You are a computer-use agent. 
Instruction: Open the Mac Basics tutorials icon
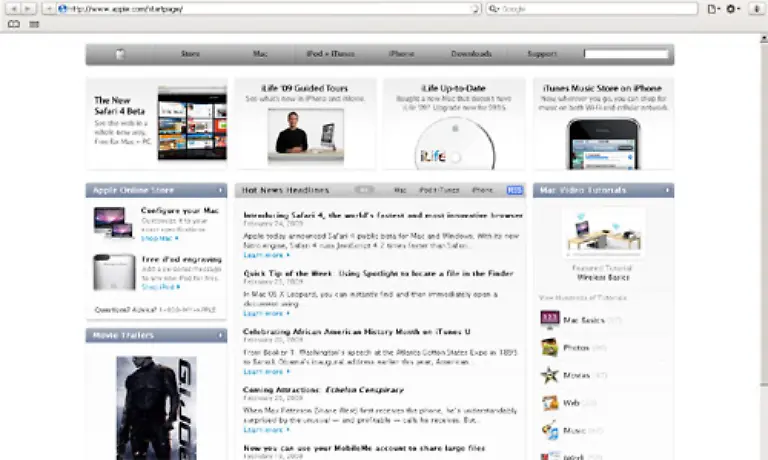point(550,320)
